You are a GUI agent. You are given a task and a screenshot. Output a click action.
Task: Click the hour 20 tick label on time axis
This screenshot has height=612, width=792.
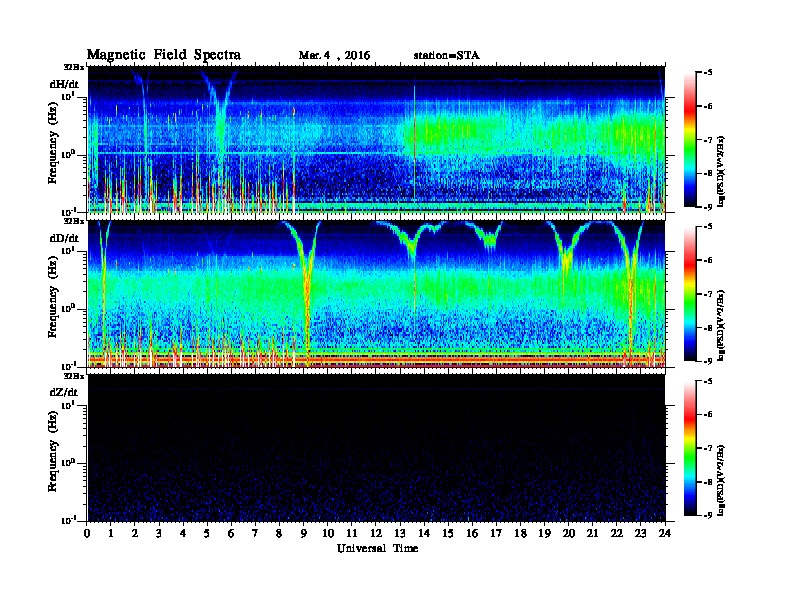point(569,533)
